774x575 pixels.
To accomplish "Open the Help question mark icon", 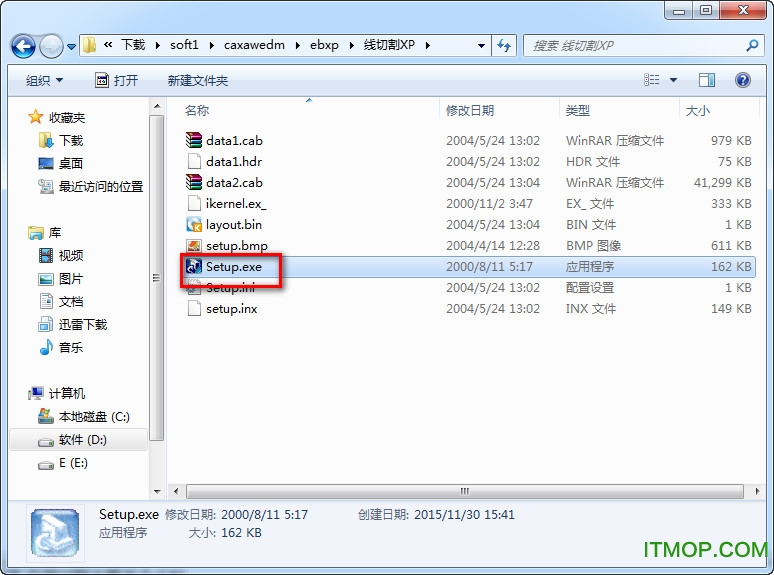I will click(x=743, y=79).
